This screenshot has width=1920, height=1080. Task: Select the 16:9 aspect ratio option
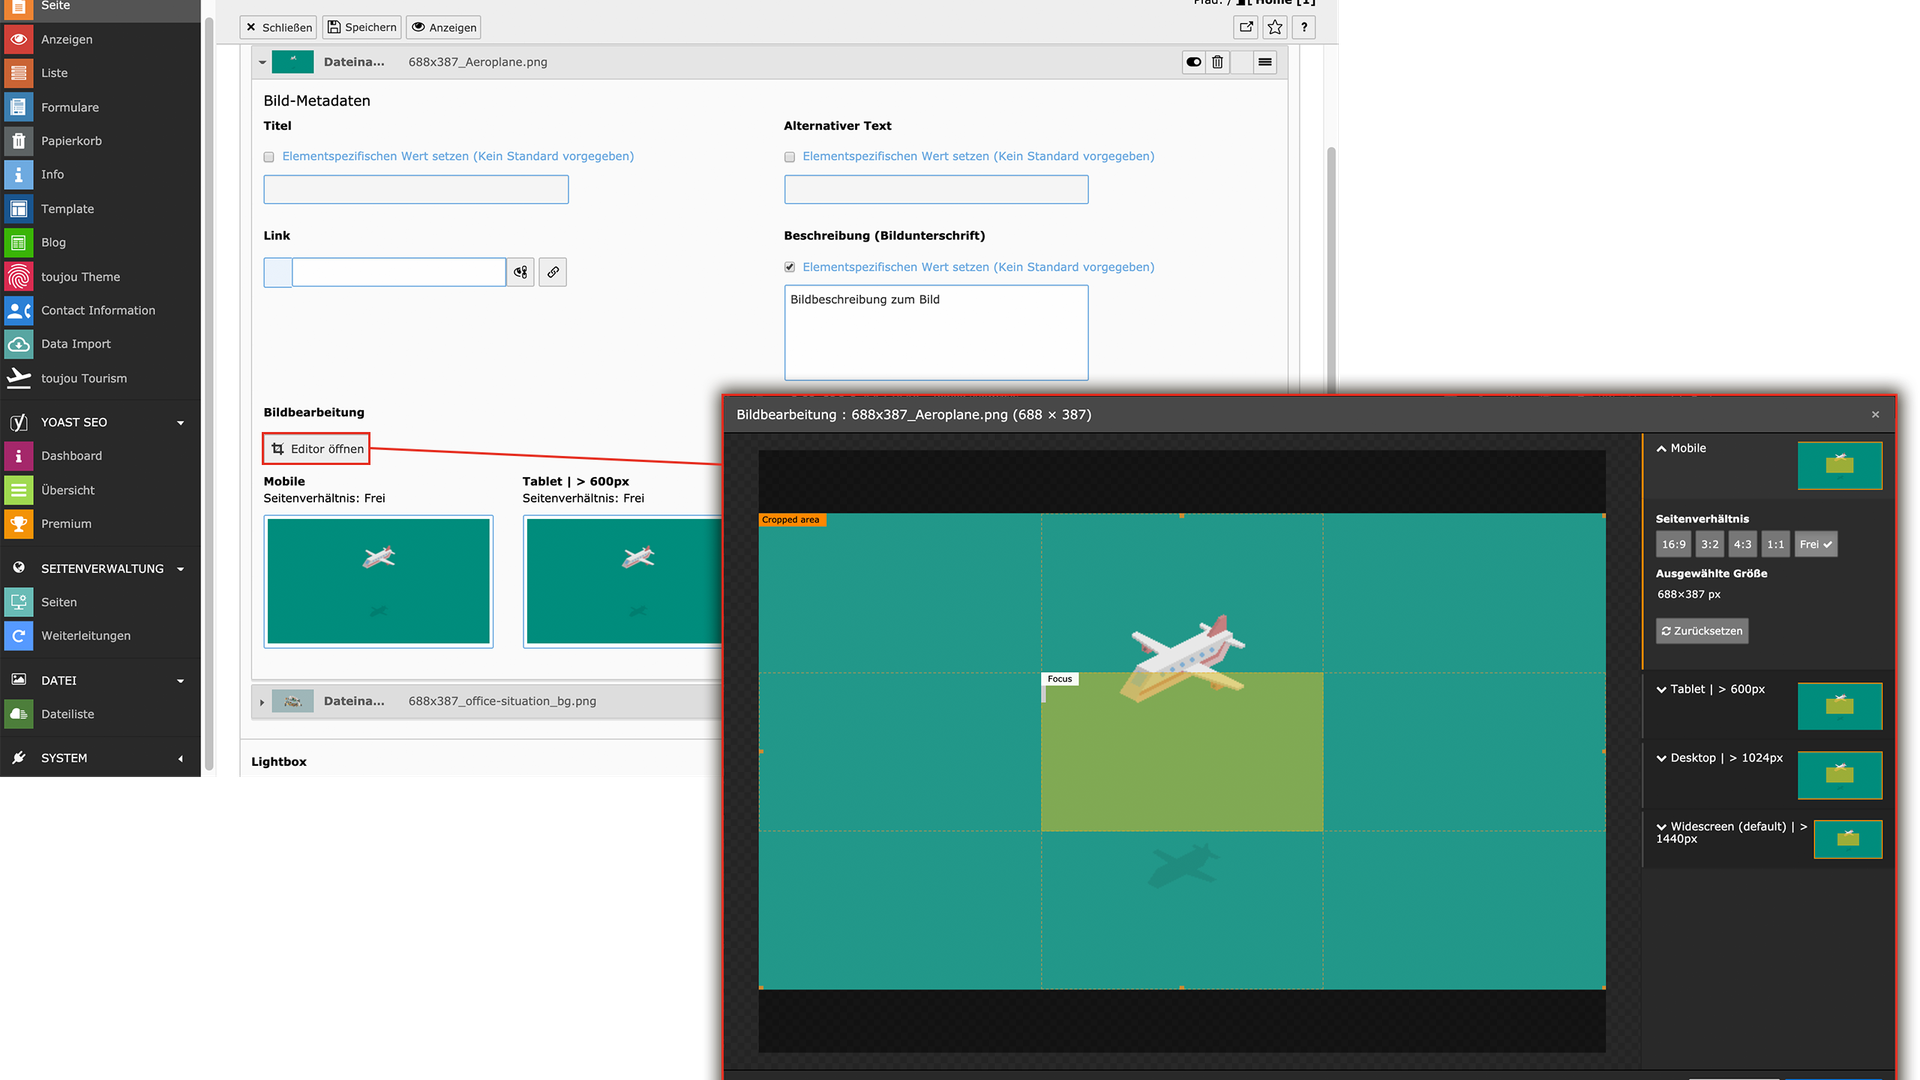1673,545
